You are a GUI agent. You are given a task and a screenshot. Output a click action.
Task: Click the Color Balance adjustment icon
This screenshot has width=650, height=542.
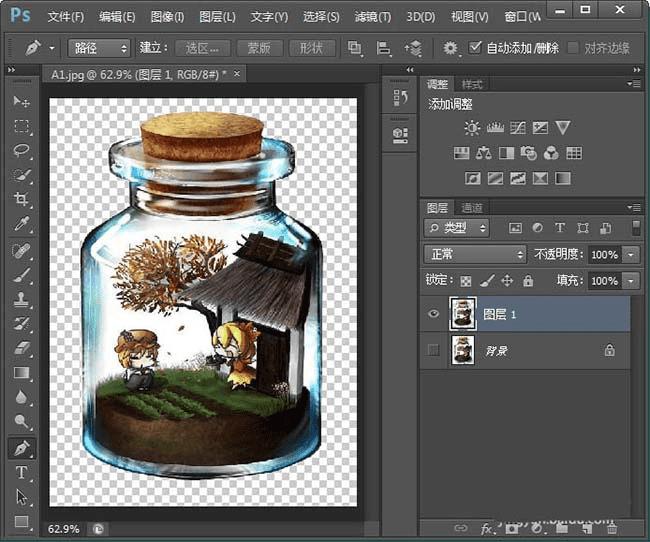484,153
